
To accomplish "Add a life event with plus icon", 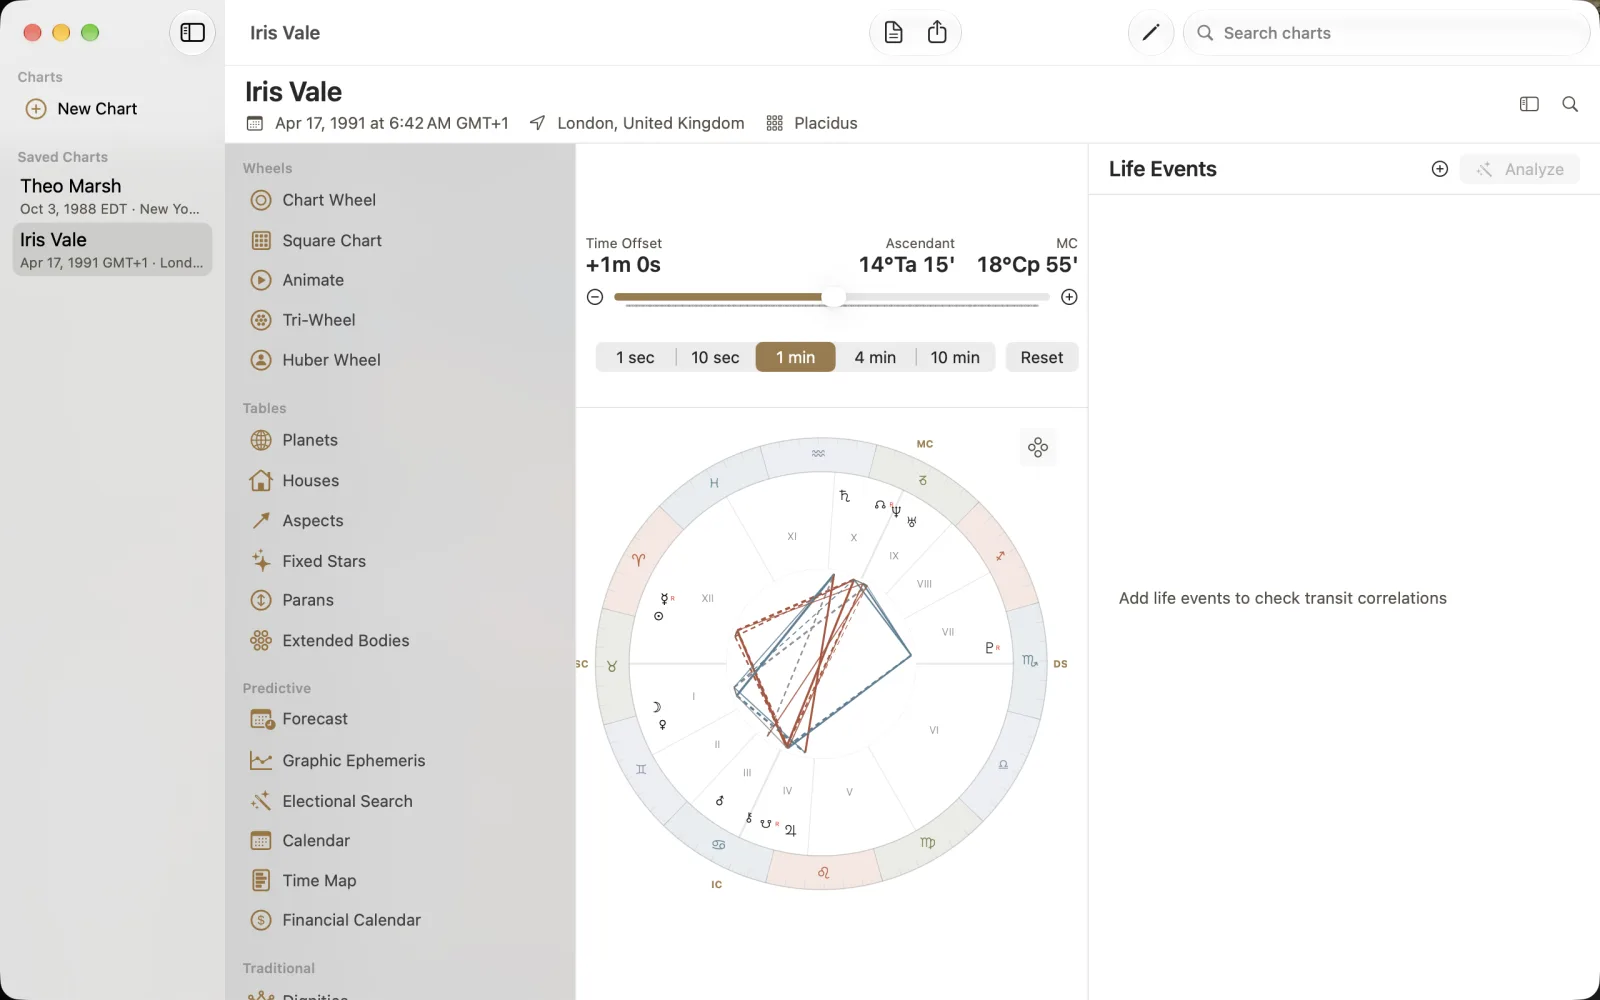I will click(x=1439, y=169).
